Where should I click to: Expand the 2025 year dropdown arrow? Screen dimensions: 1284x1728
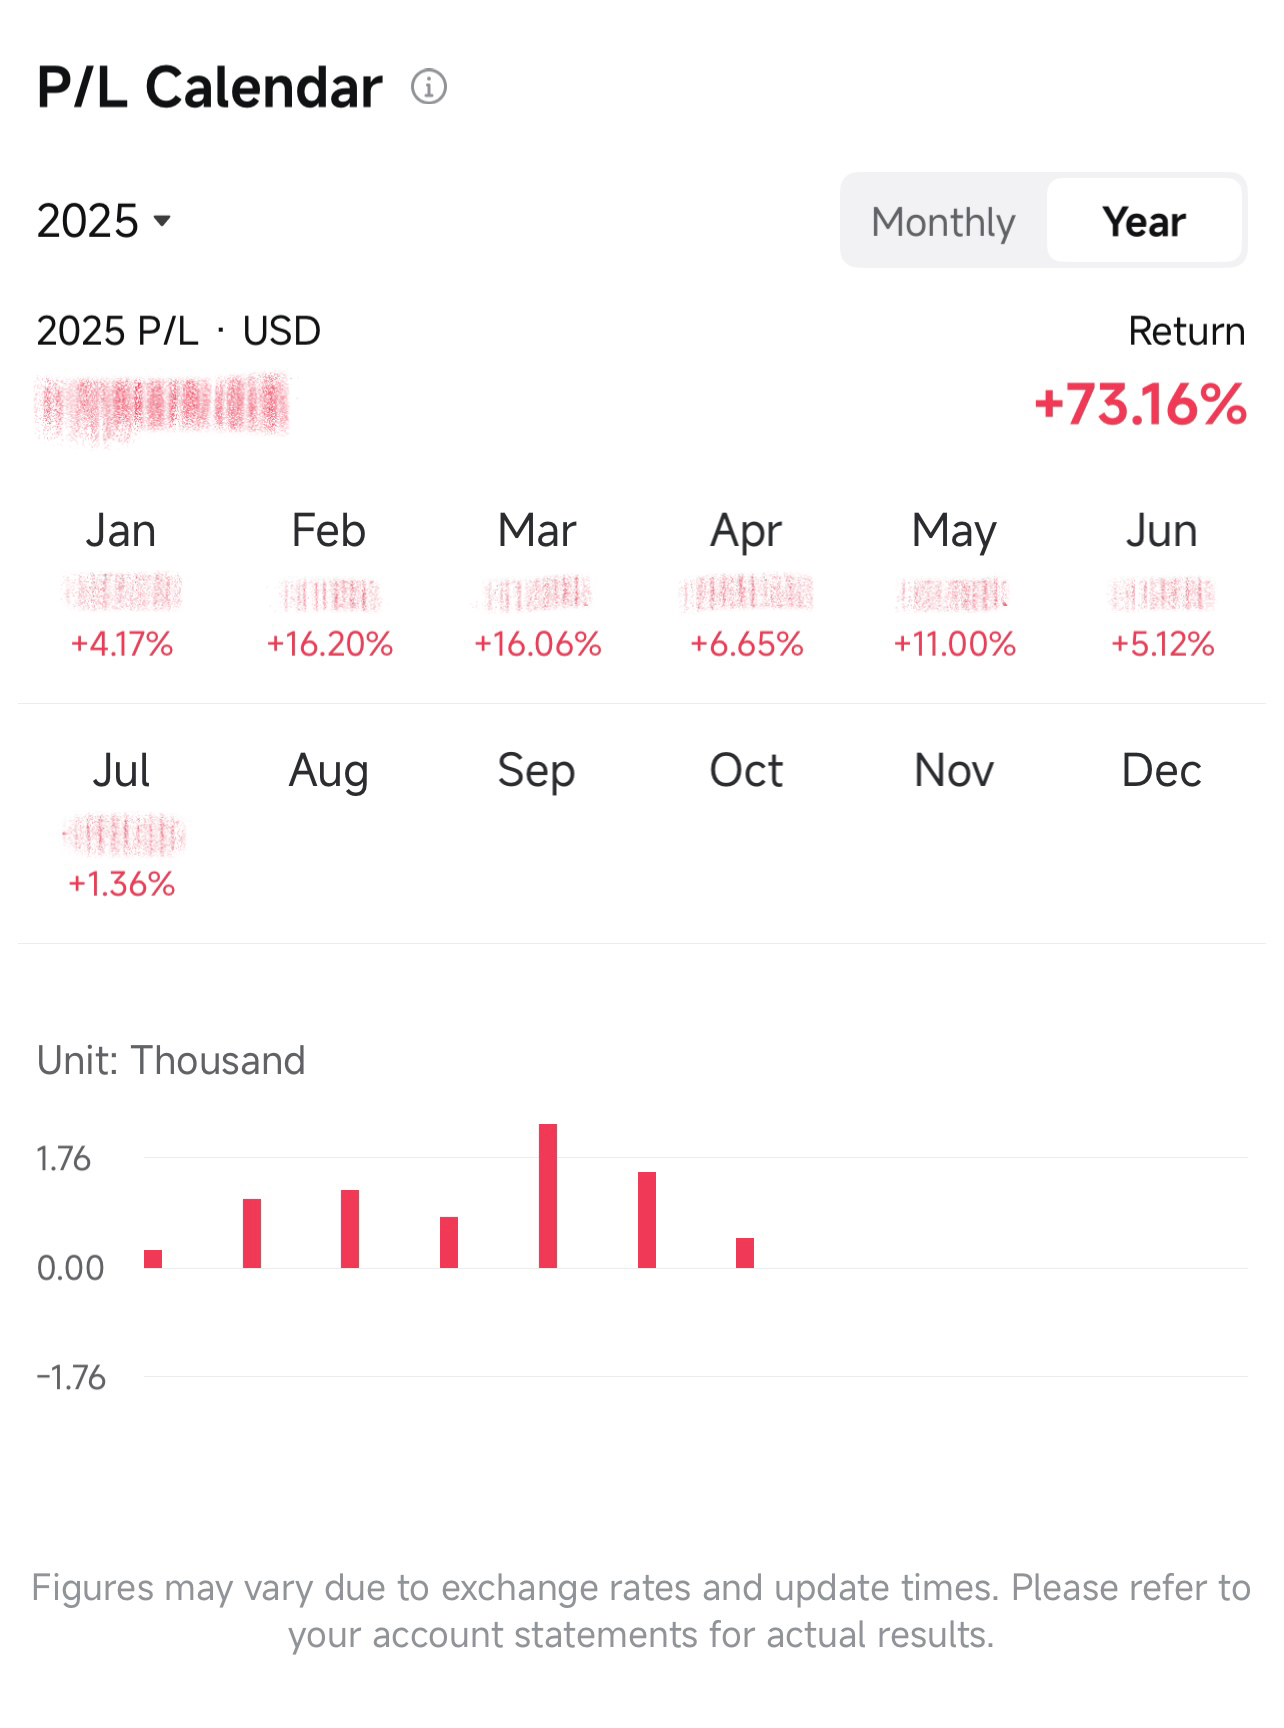click(162, 220)
